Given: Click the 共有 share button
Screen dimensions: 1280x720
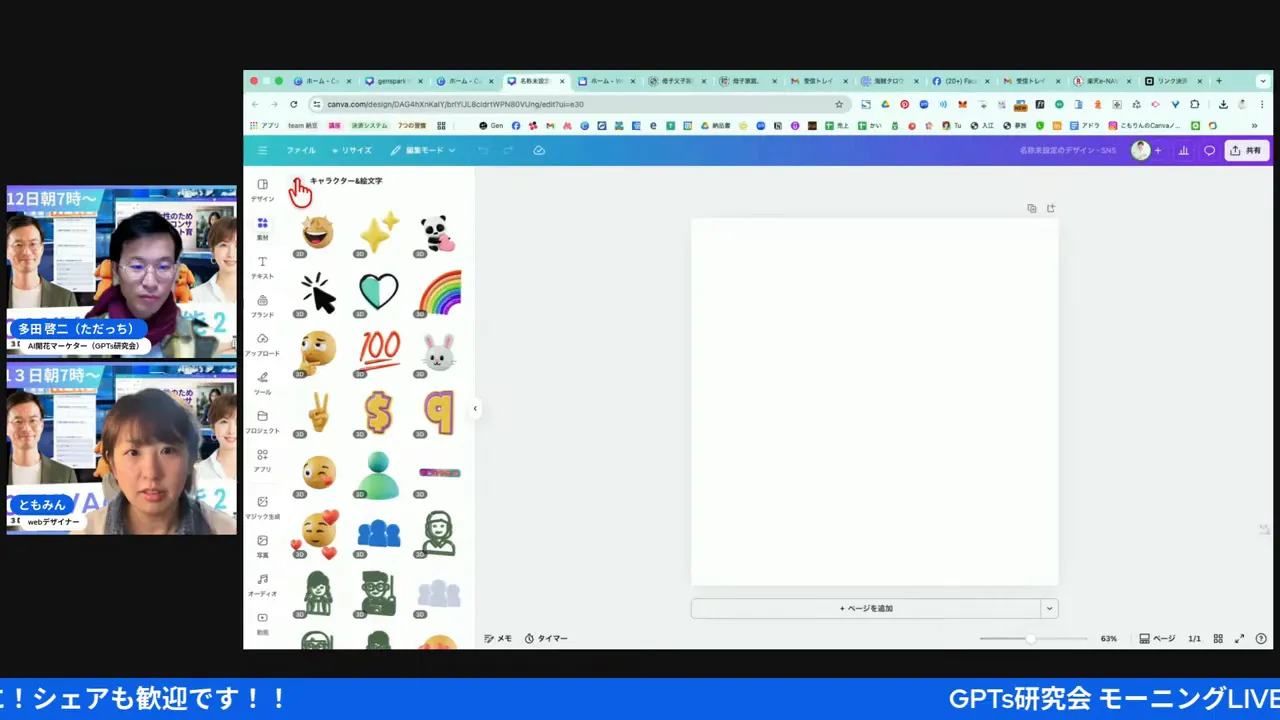Looking at the screenshot, I should pos(1247,151).
